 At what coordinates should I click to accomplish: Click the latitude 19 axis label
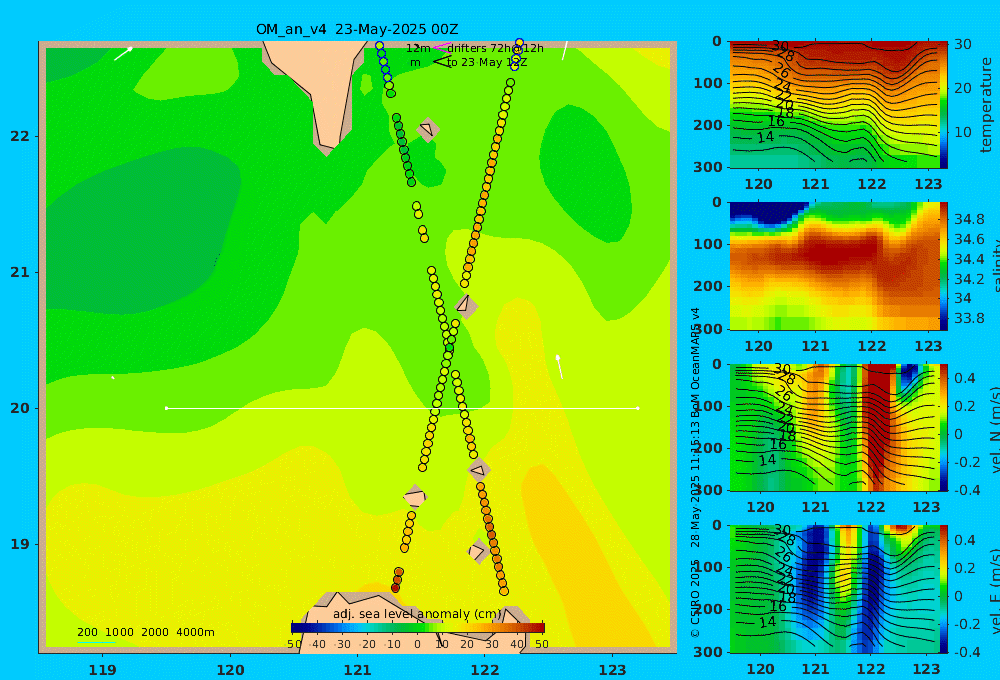pyautogui.click(x=20, y=544)
